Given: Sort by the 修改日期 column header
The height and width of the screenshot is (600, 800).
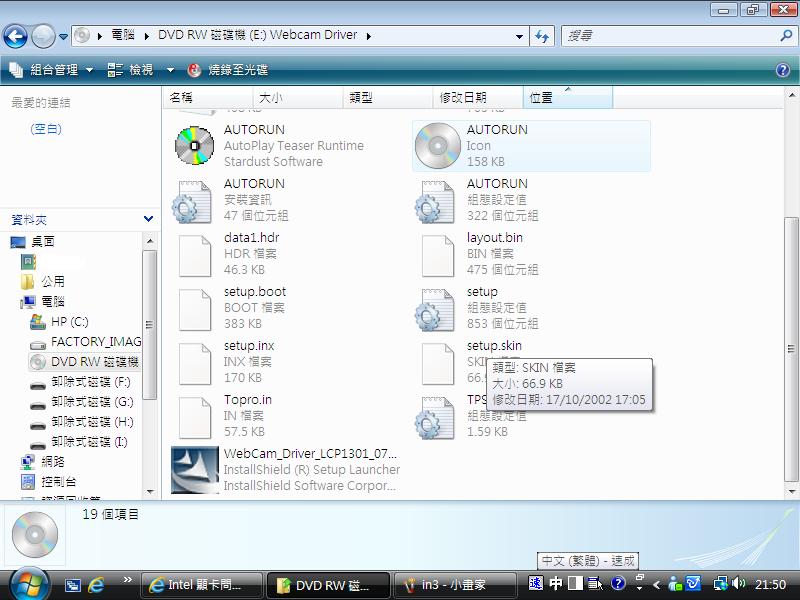Looking at the screenshot, I should 478,97.
